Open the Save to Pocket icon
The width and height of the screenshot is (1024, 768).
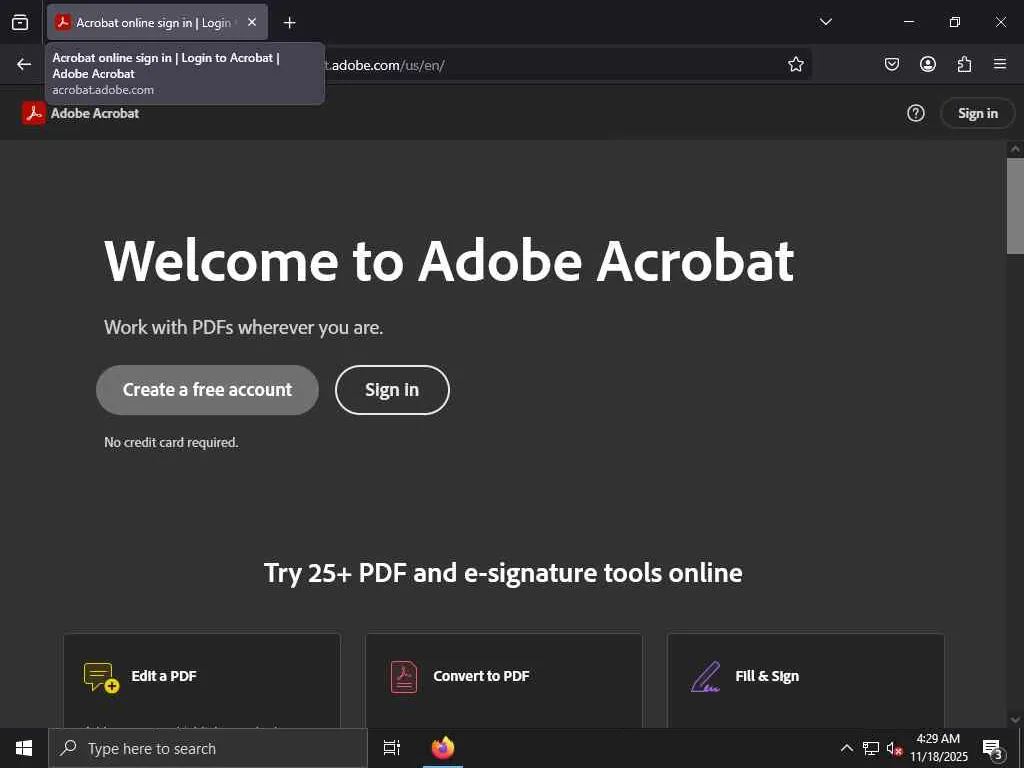coord(891,64)
